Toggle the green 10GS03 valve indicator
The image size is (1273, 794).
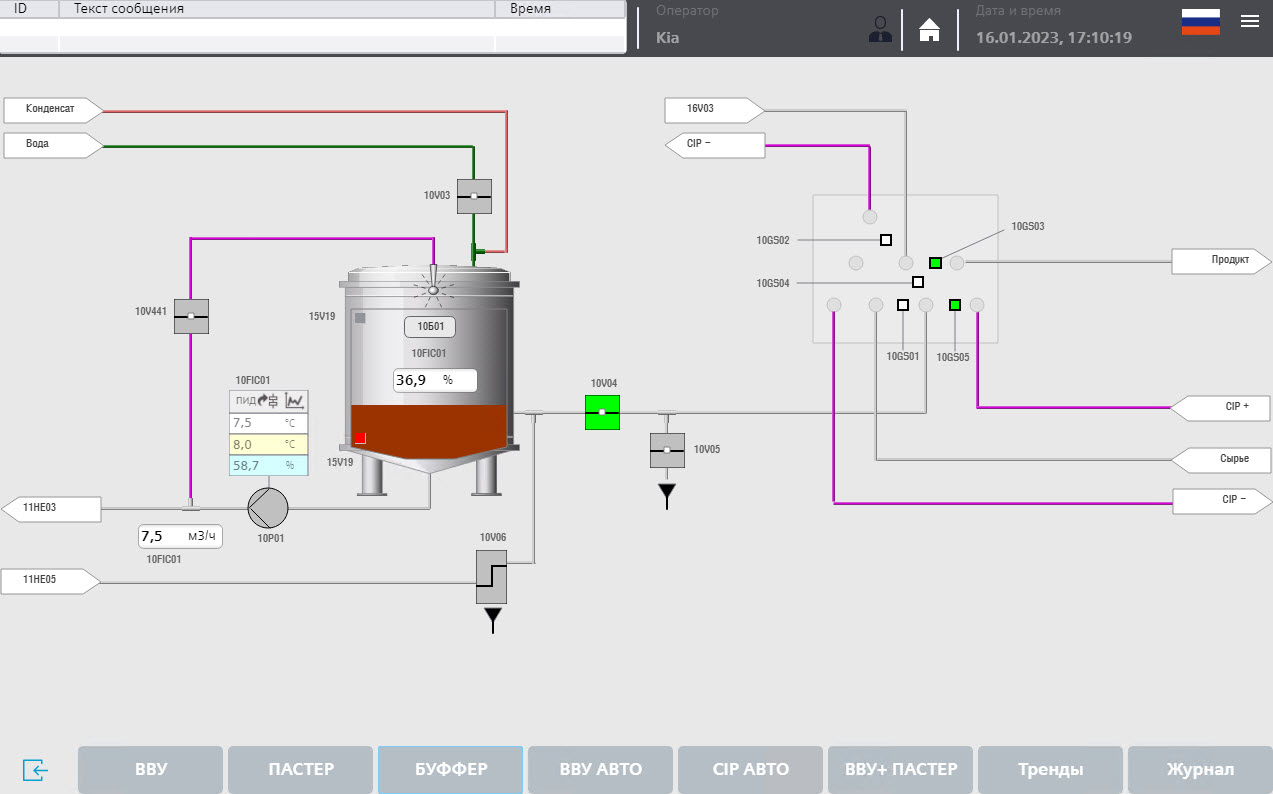tap(934, 262)
